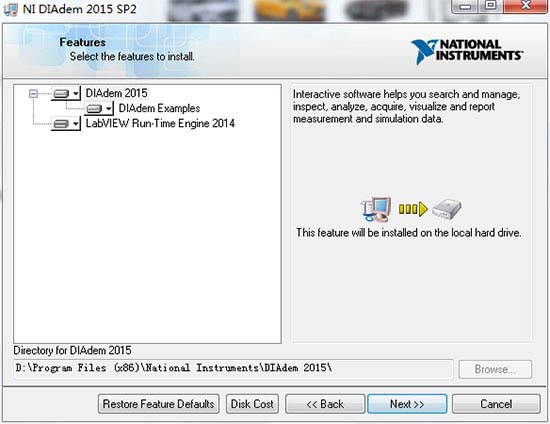
Task: Click the 'Features' heading
Action: (x=82, y=42)
